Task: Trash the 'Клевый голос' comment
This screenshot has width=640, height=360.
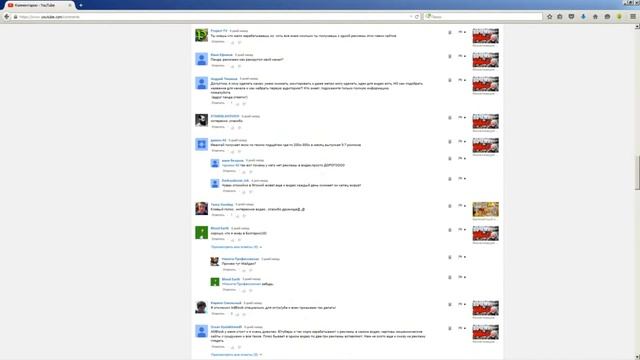Action: click(x=450, y=206)
